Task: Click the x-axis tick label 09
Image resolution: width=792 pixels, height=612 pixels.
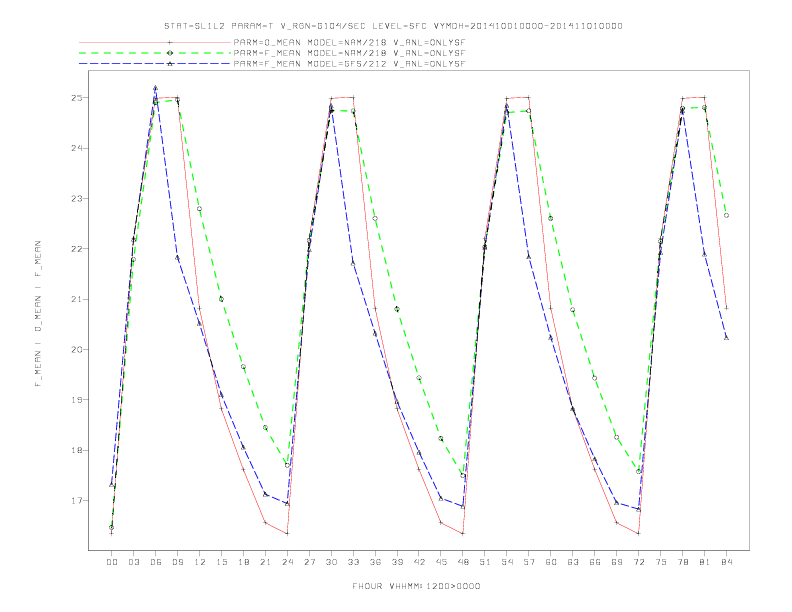Action: click(177, 562)
